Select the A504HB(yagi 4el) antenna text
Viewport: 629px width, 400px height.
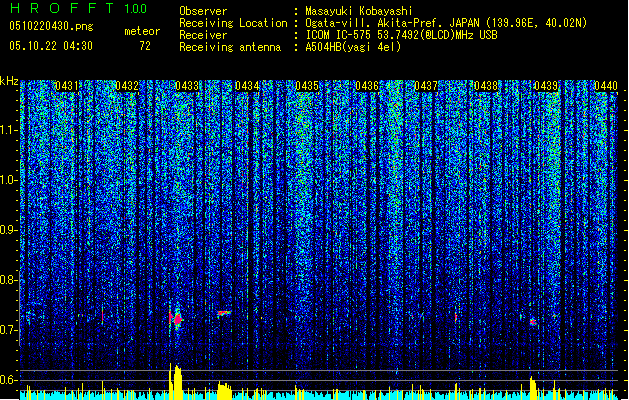point(353,47)
